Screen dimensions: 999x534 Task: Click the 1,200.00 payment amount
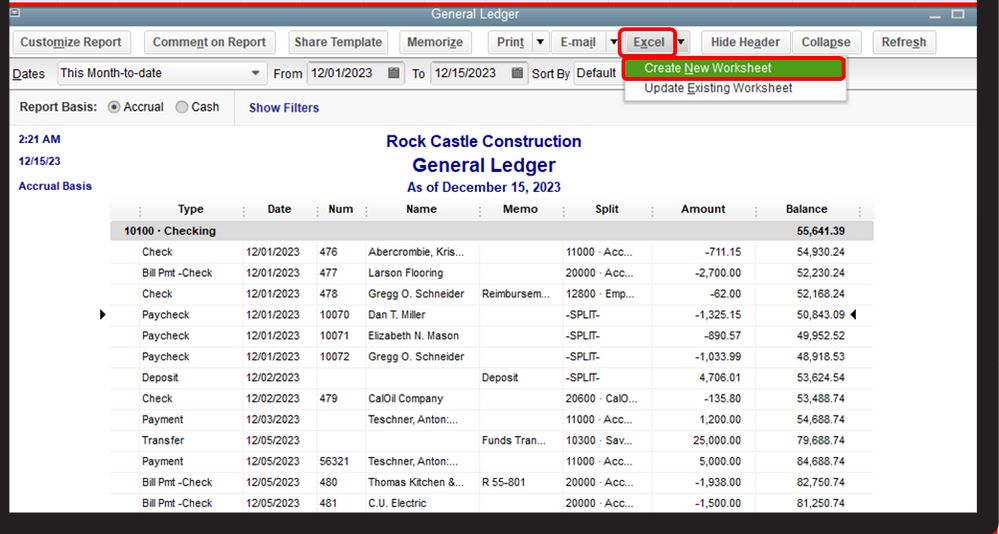(x=720, y=419)
